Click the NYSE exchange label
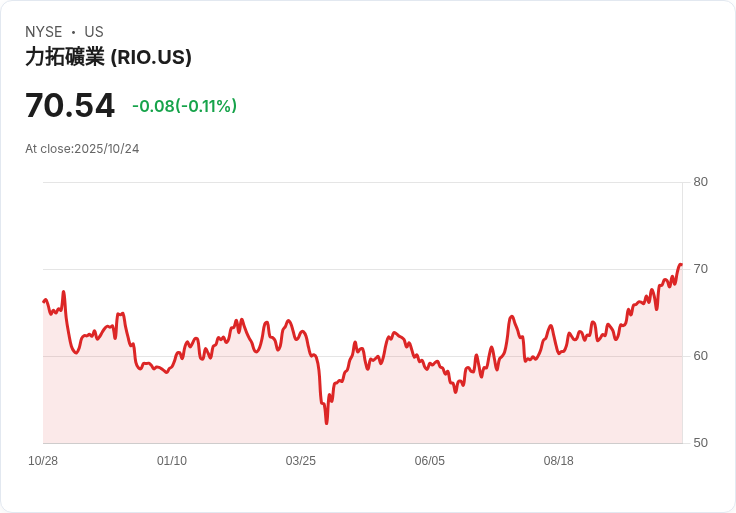736x513 pixels. [x=44, y=32]
